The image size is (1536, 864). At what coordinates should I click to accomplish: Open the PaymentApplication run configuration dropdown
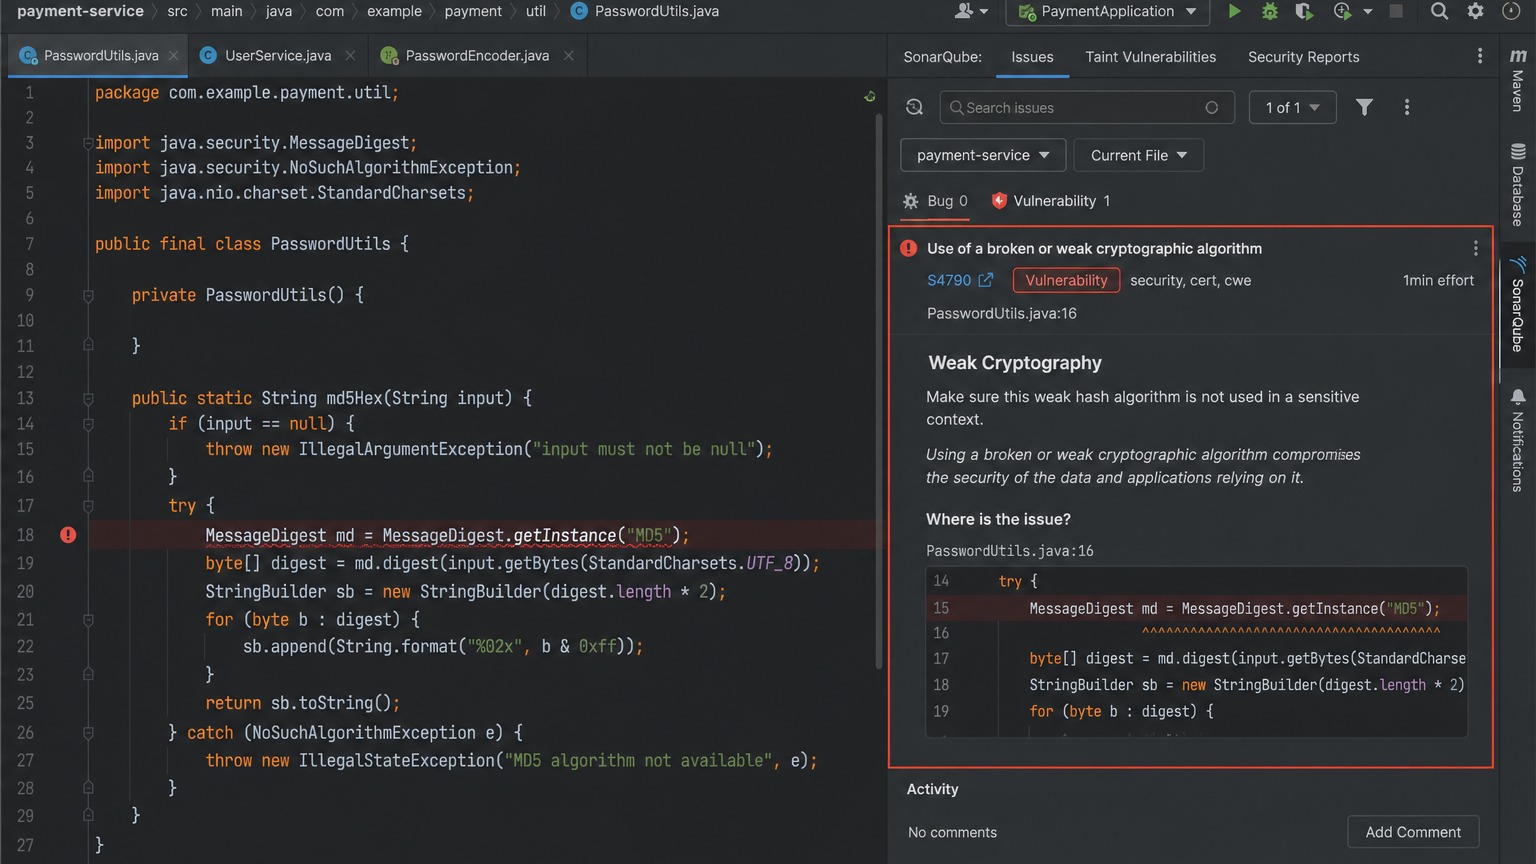[1107, 12]
